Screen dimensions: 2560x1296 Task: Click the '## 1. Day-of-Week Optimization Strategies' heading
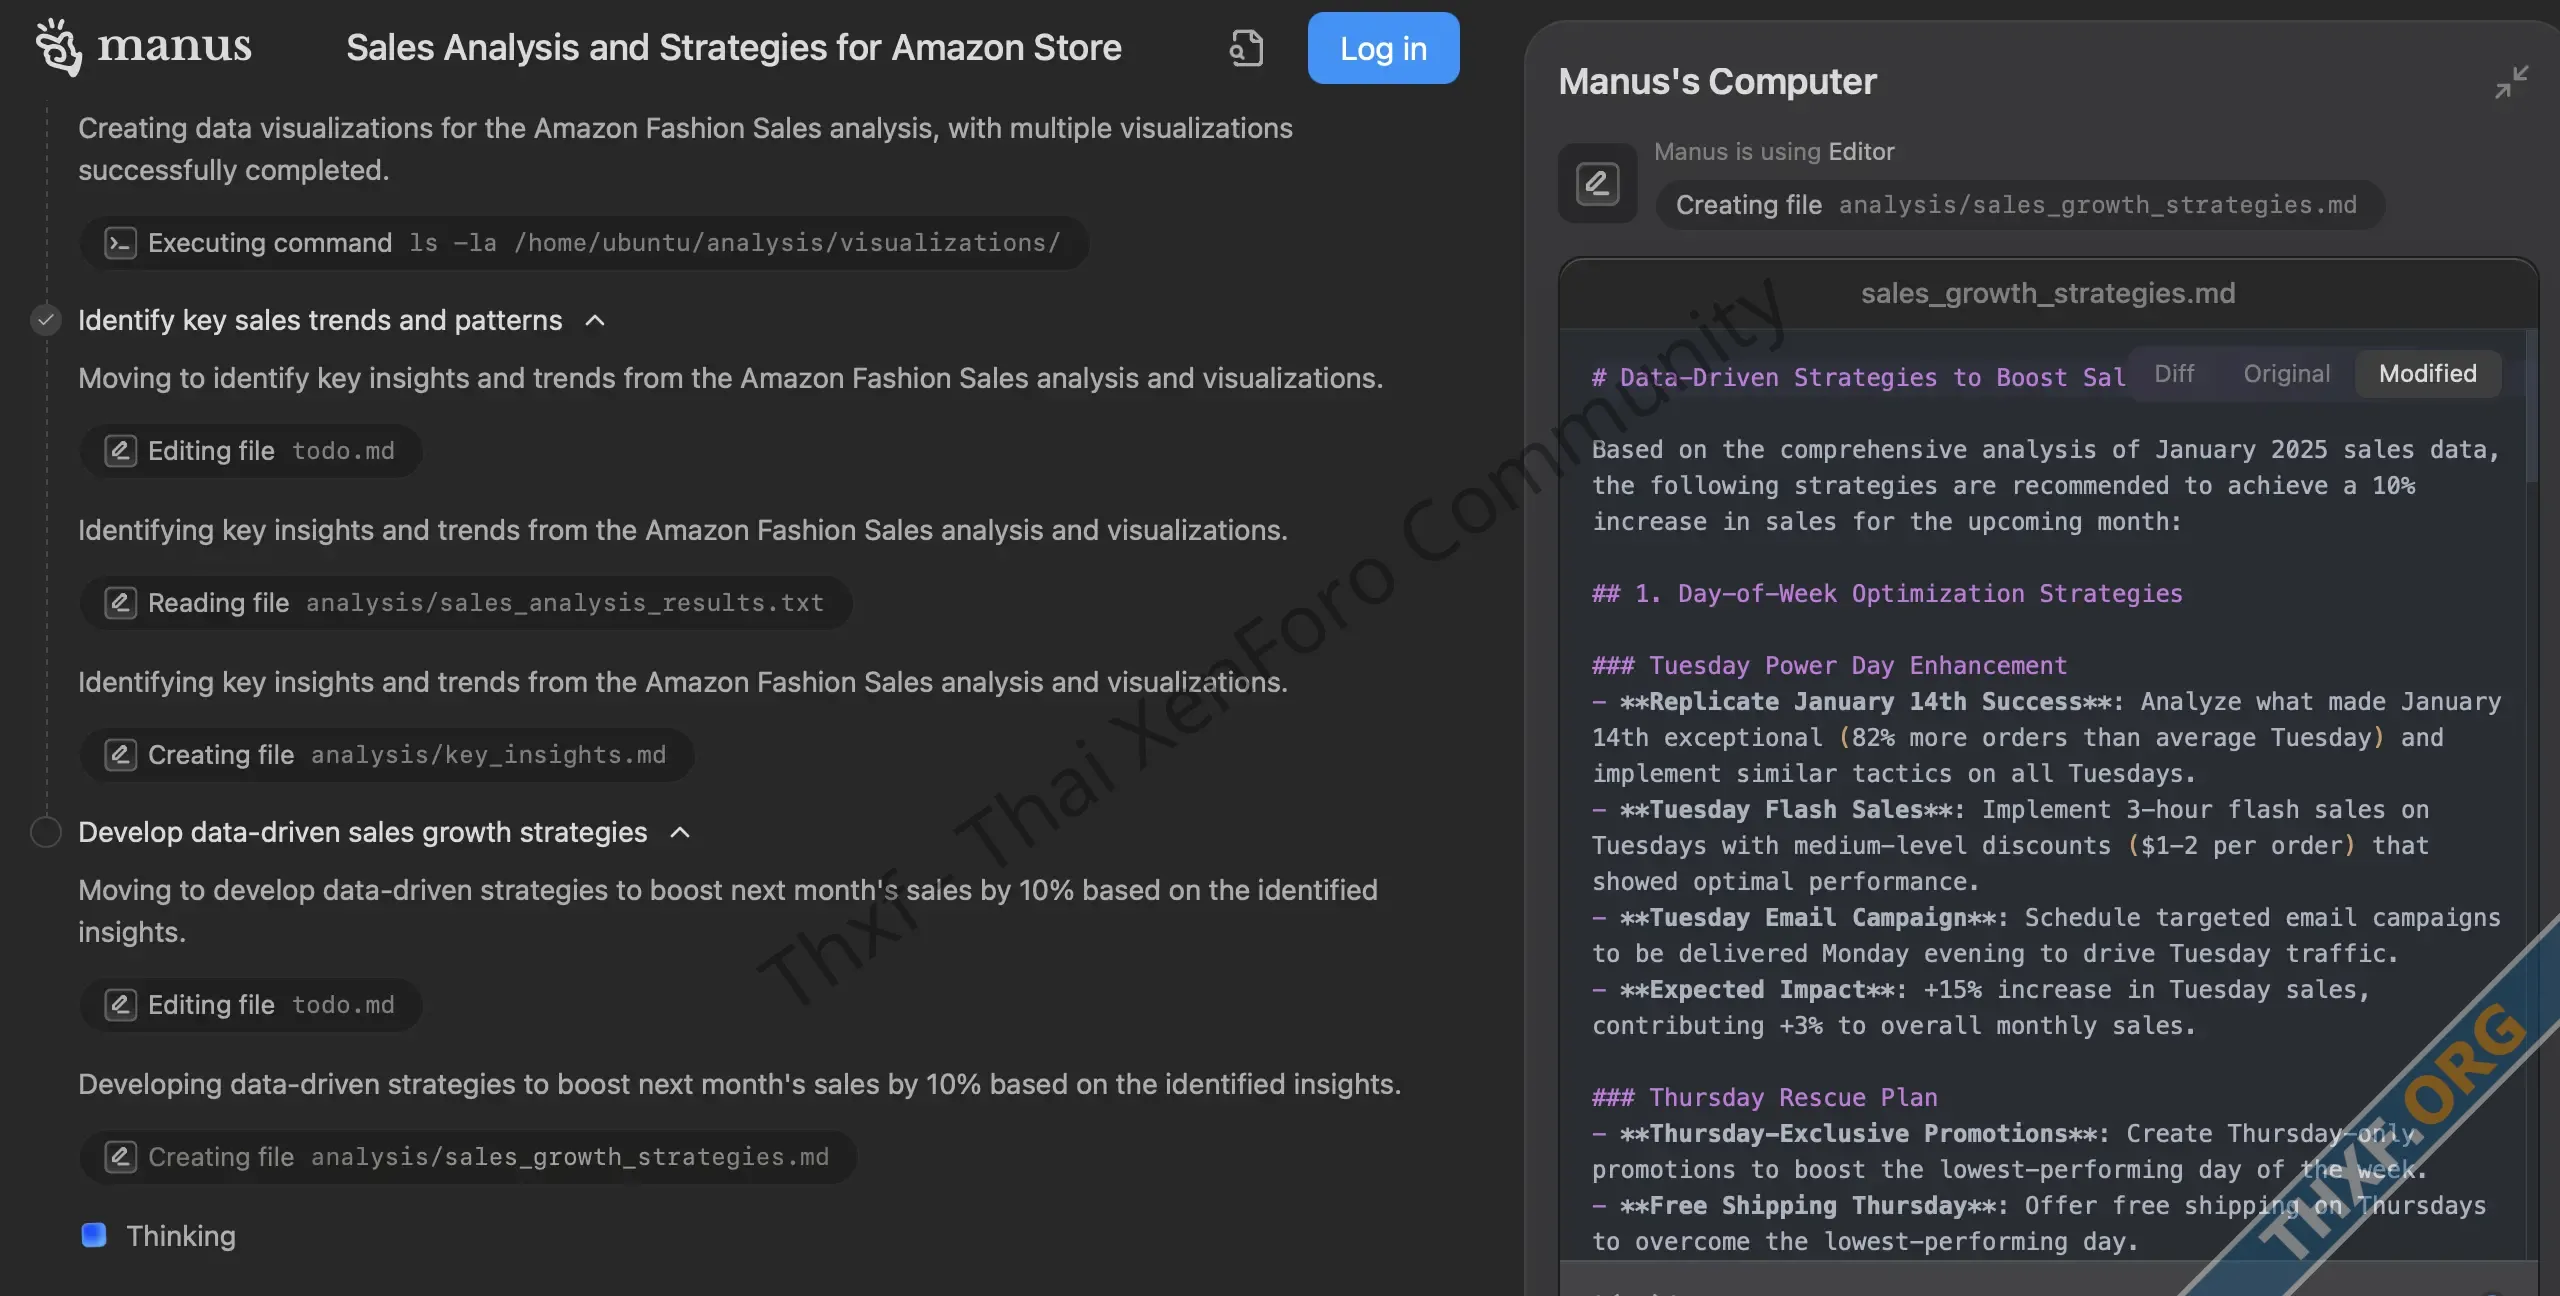[1887, 594]
